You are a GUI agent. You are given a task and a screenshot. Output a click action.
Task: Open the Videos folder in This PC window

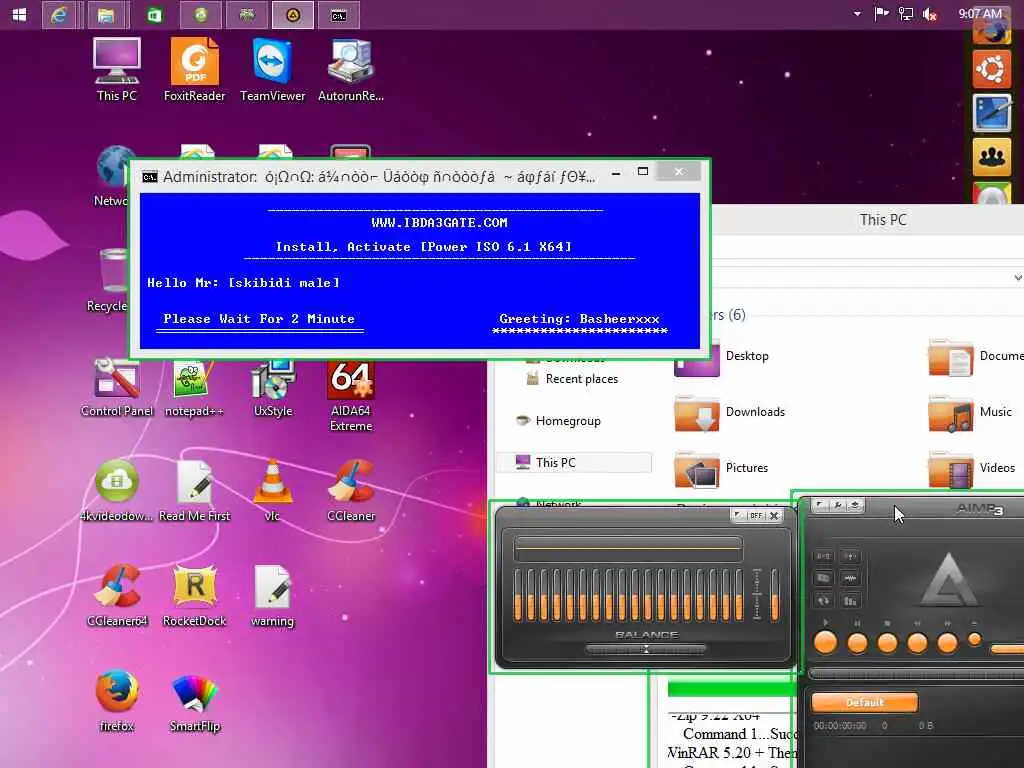coord(972,468)
